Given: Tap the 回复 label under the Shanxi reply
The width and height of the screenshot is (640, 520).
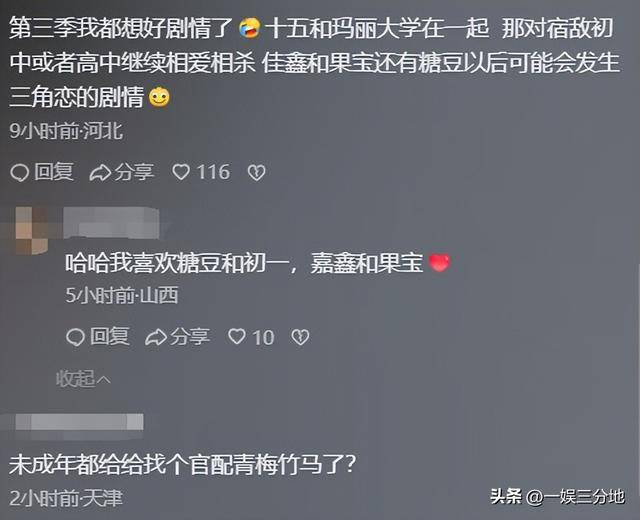Looking at the screenshot, I should click(109, 336).
